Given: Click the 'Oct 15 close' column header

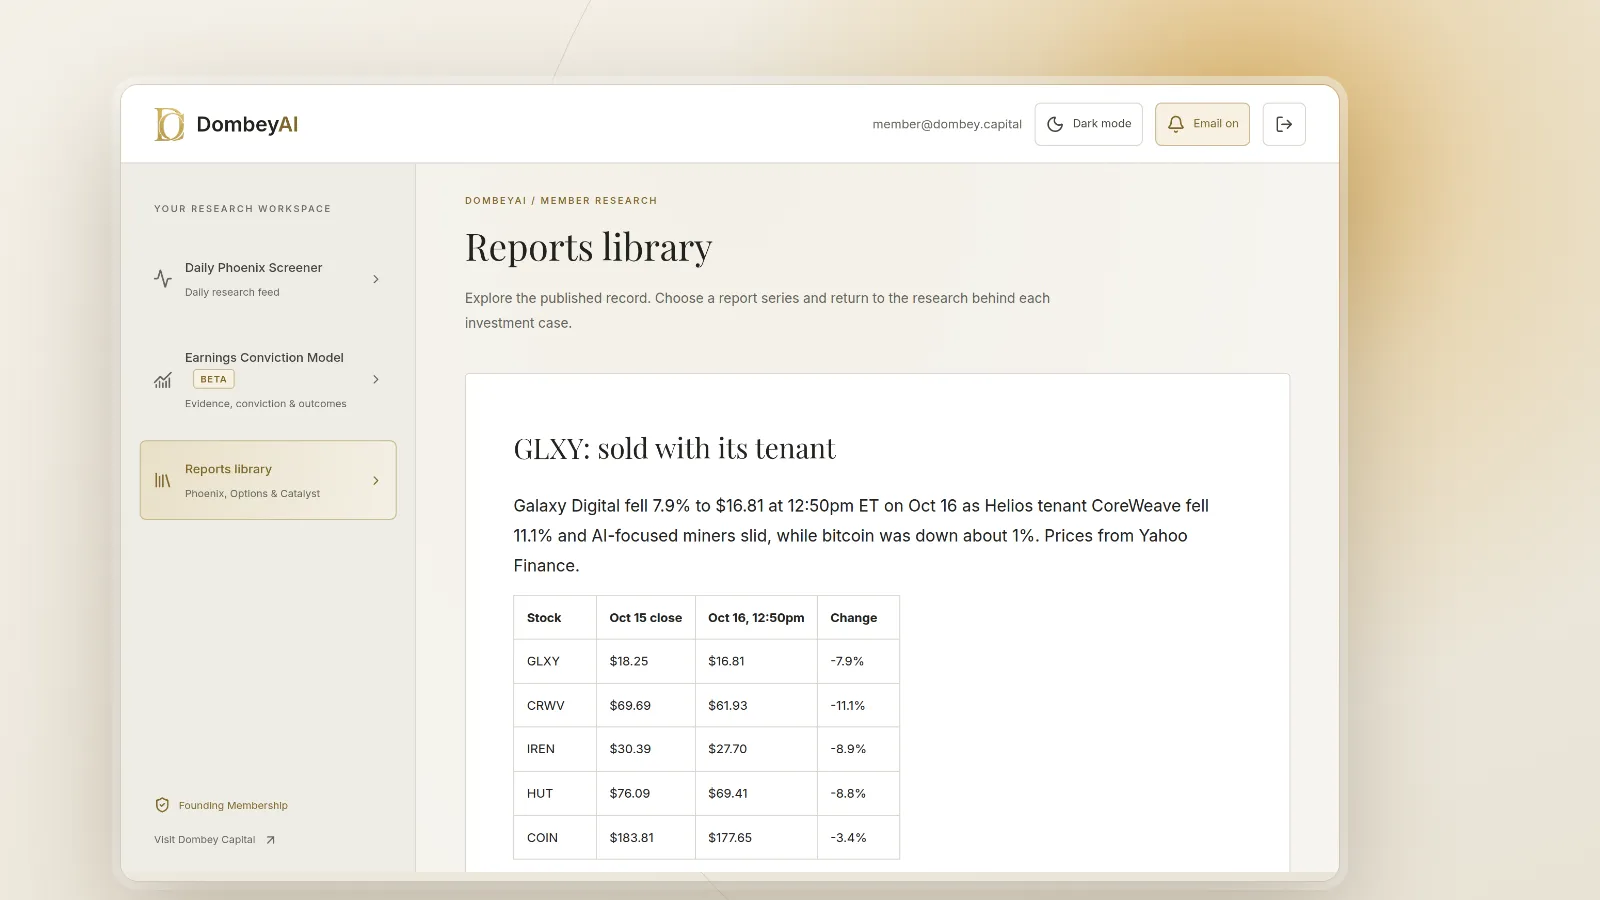Looking at the screenshot, I should [646, 618].
